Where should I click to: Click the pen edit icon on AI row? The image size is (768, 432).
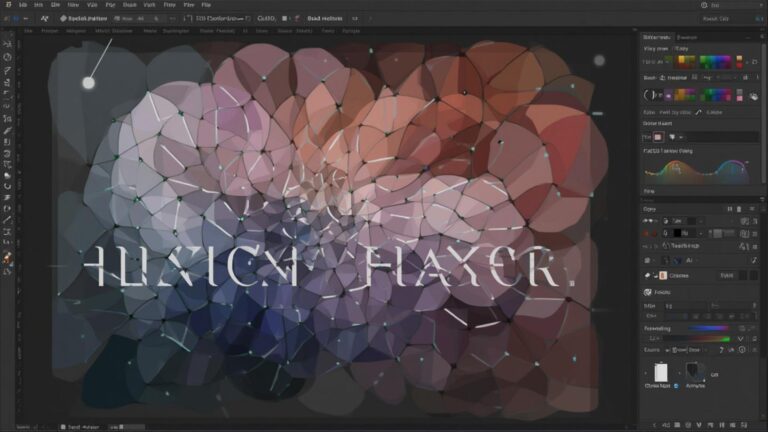[x=754, y=261]
